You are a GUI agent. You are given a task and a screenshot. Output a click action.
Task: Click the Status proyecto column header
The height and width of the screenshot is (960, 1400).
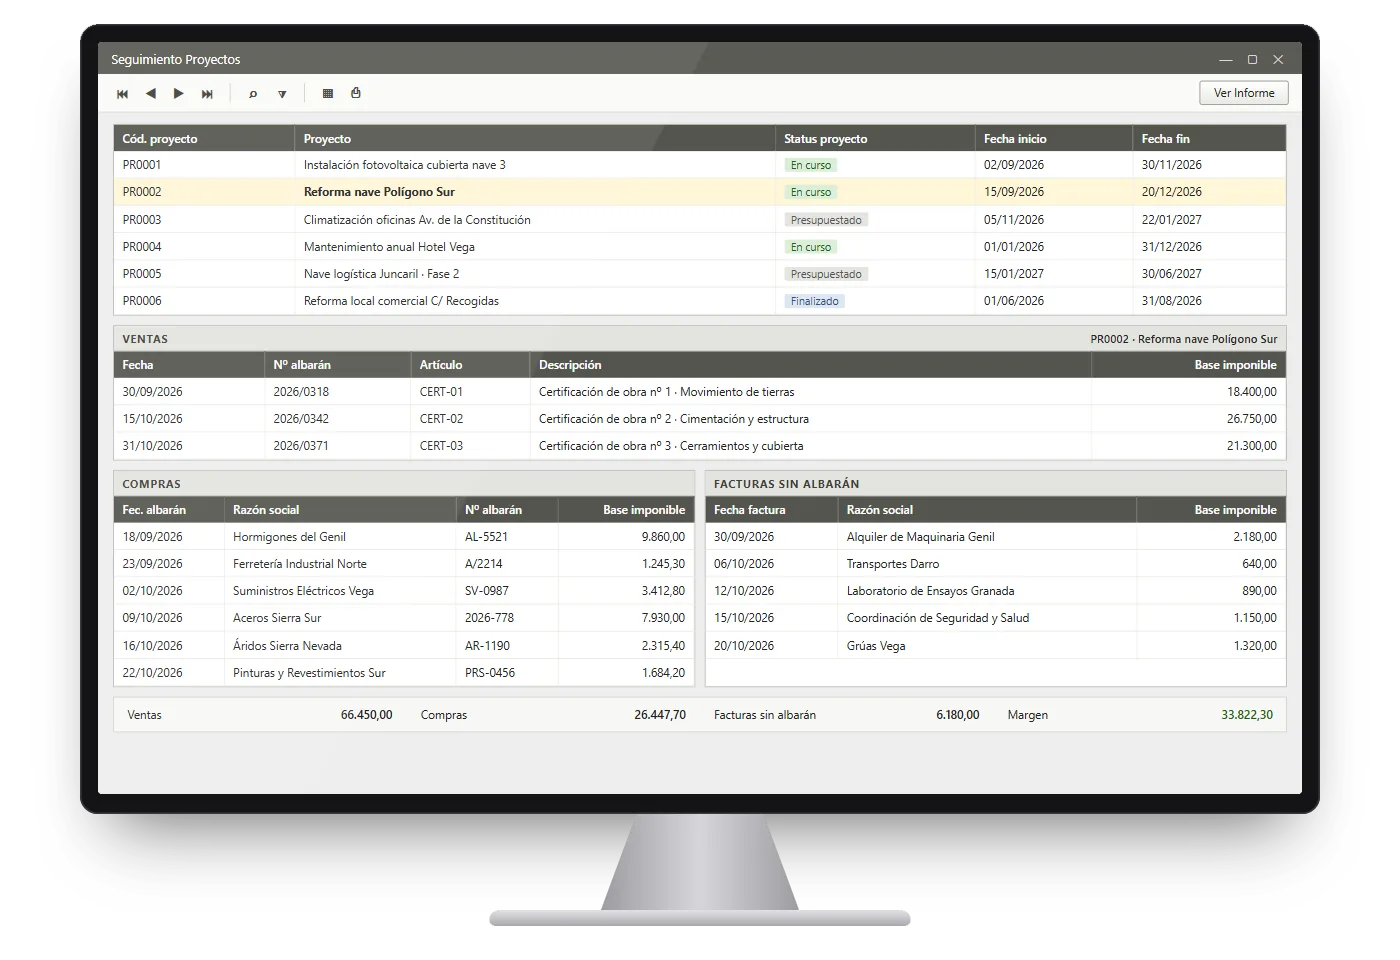coord(875,139)
